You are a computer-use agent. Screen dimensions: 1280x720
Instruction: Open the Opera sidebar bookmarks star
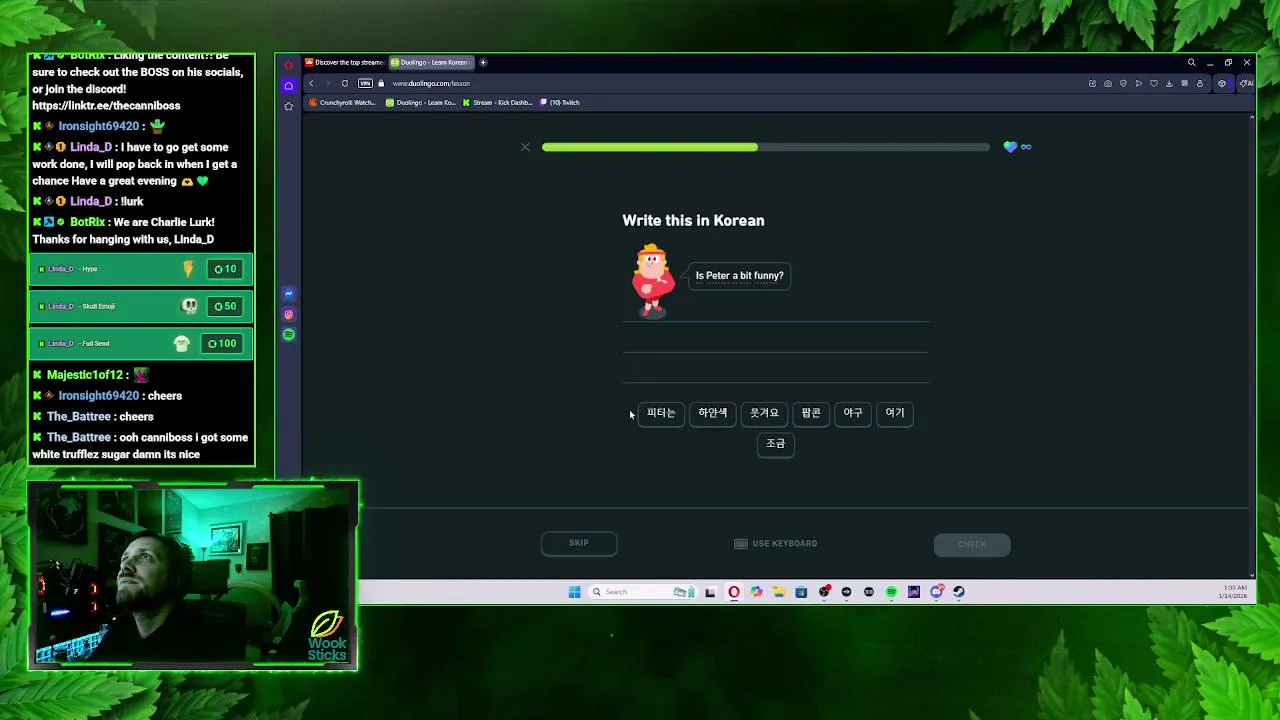click(289, 106)
